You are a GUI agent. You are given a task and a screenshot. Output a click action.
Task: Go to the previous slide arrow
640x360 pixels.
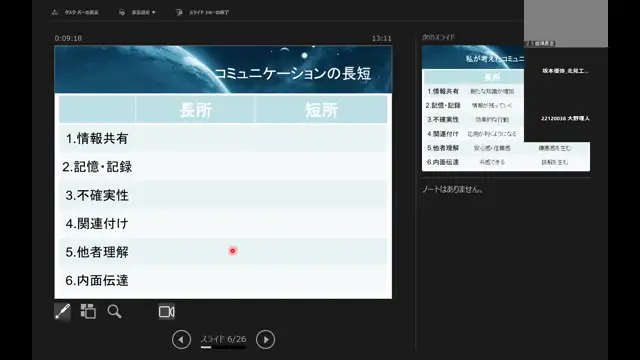click(181, 340)
